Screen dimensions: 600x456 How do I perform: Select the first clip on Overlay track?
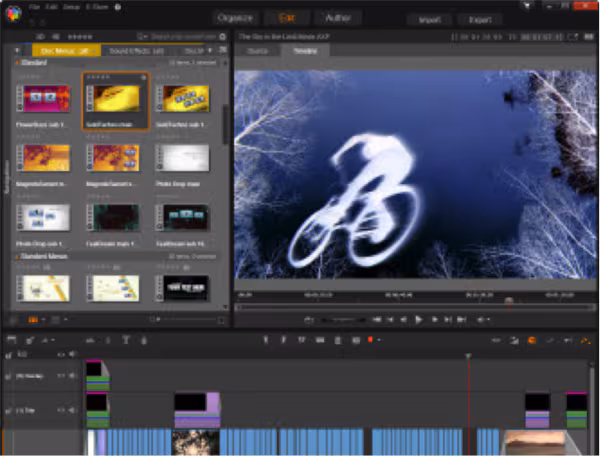pos(98,375)
